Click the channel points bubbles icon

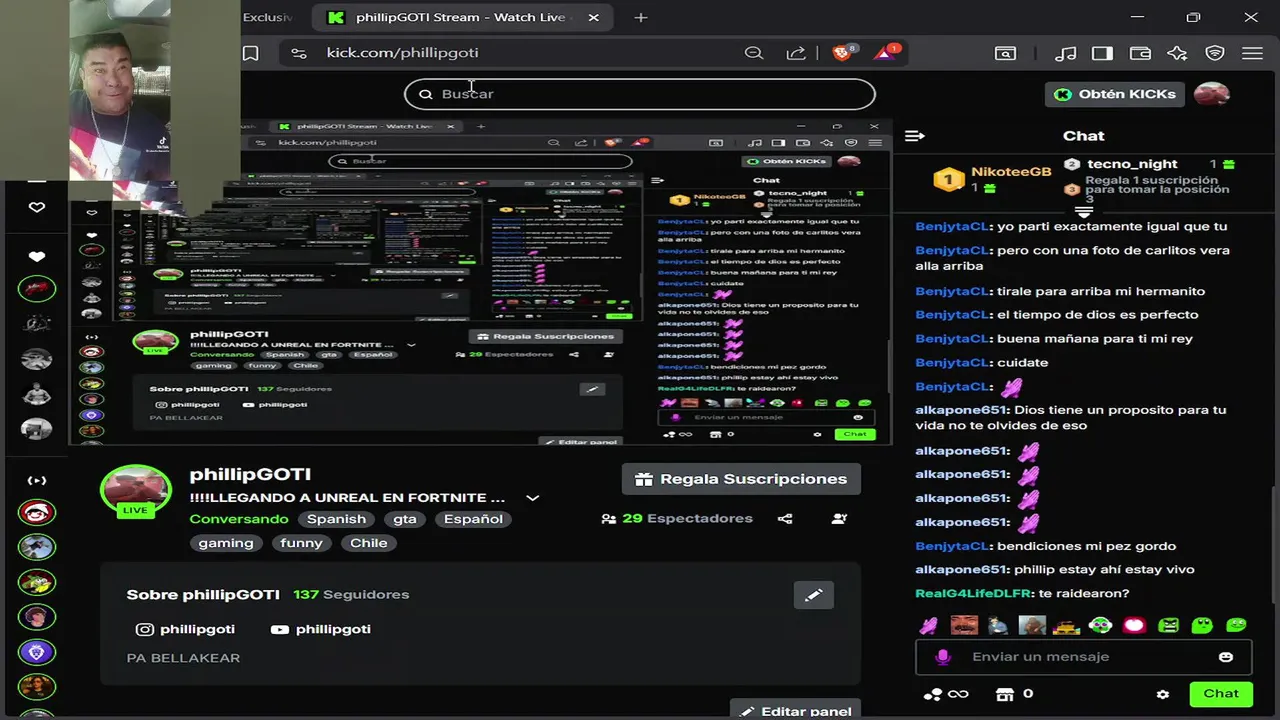click(x=932, y=694)
